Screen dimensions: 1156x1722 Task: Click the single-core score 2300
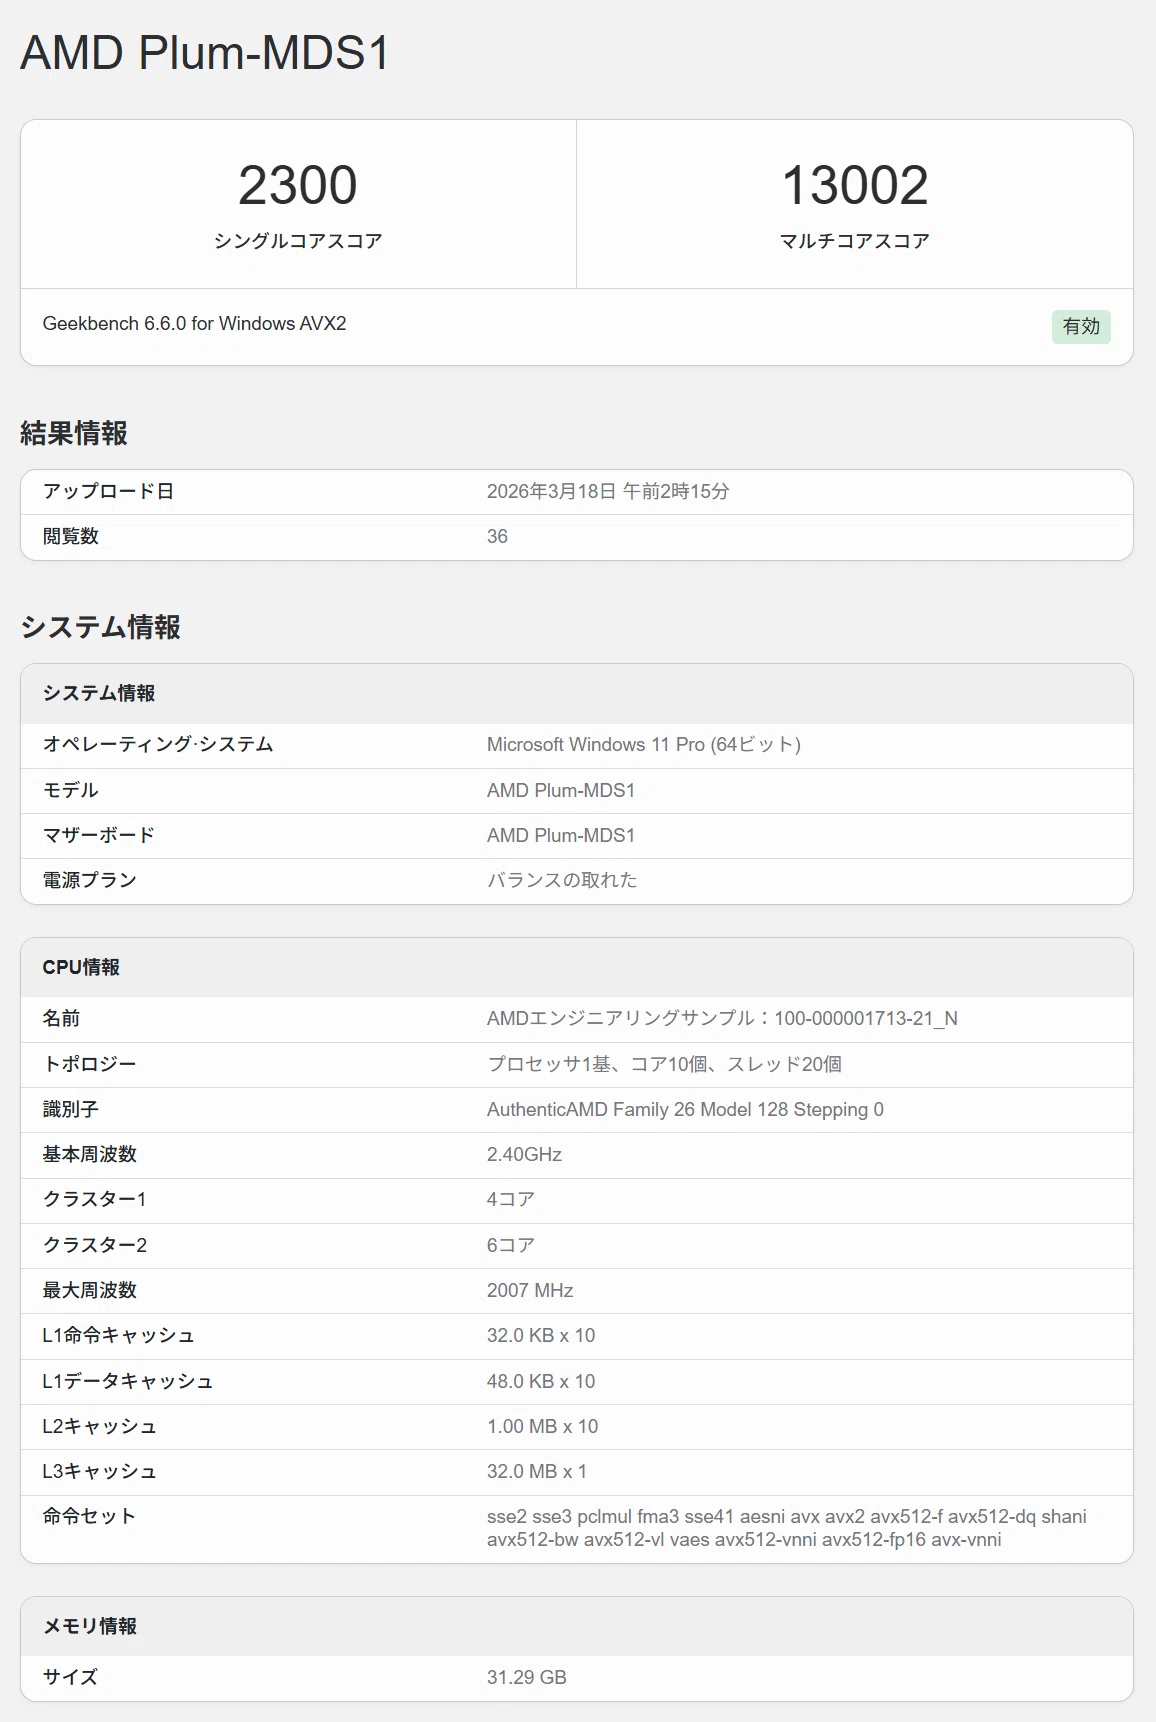coord(298,185)
